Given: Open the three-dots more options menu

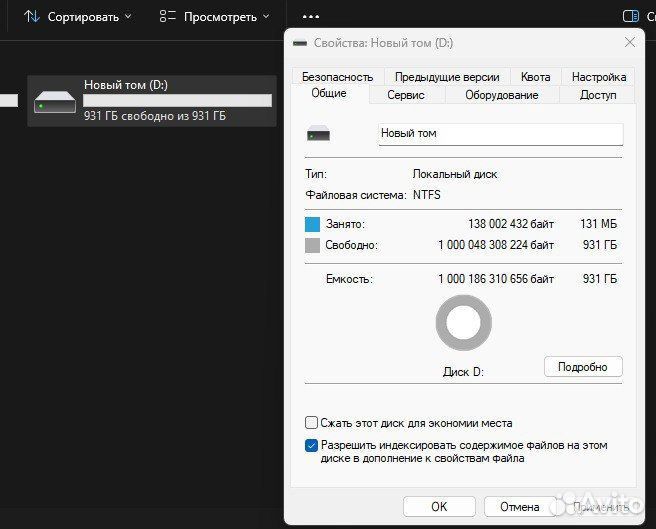Looking at the screenshot, I should point(311,17).
